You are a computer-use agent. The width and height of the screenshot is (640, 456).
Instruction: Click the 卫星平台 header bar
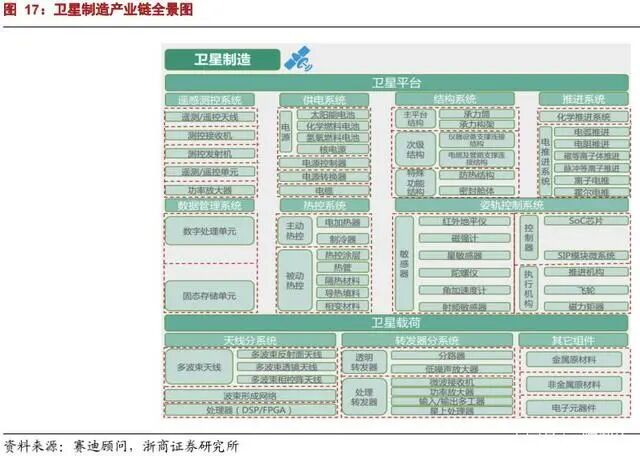tap(396, 83)
